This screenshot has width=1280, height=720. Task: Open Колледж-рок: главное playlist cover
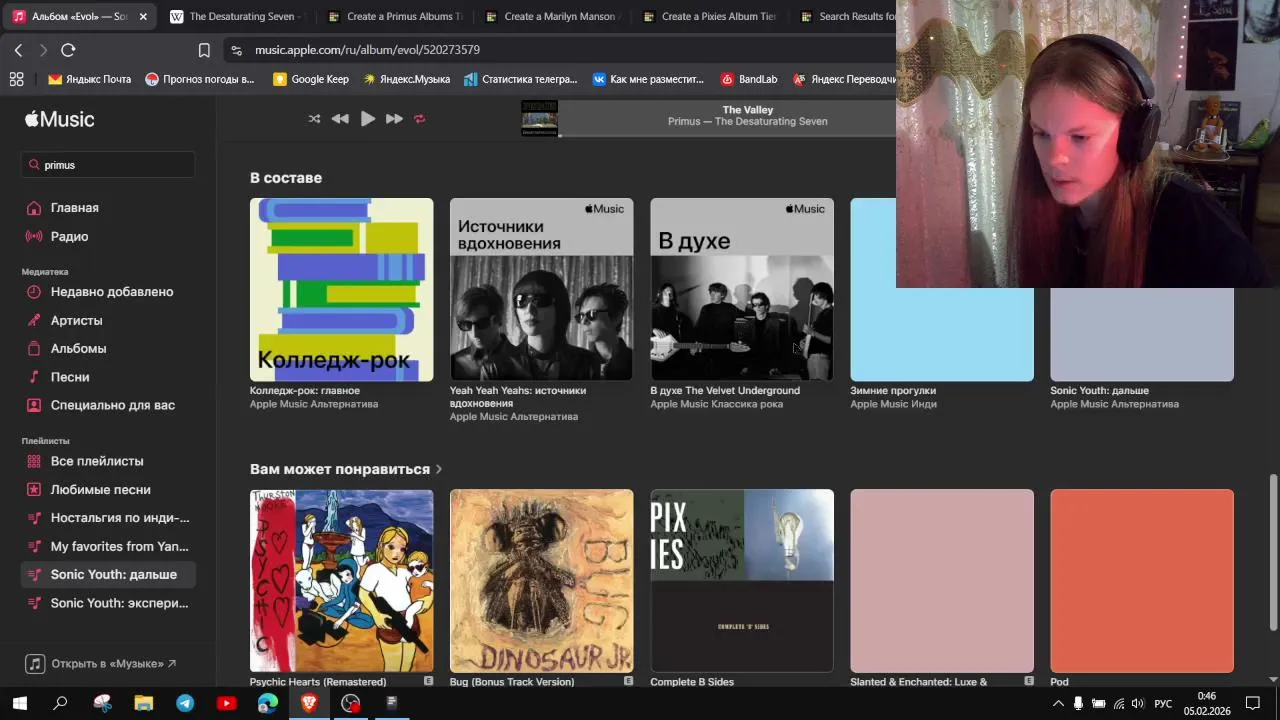342,290
